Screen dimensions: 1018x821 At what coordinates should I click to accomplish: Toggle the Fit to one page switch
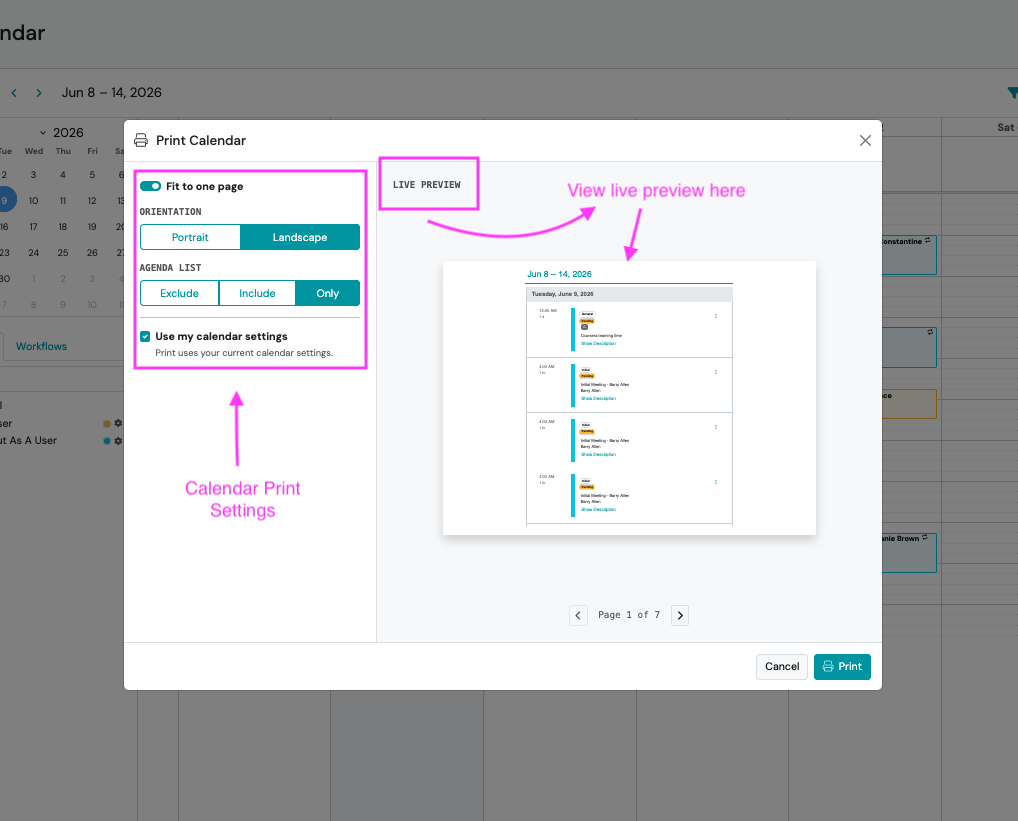tap(151, 186)
